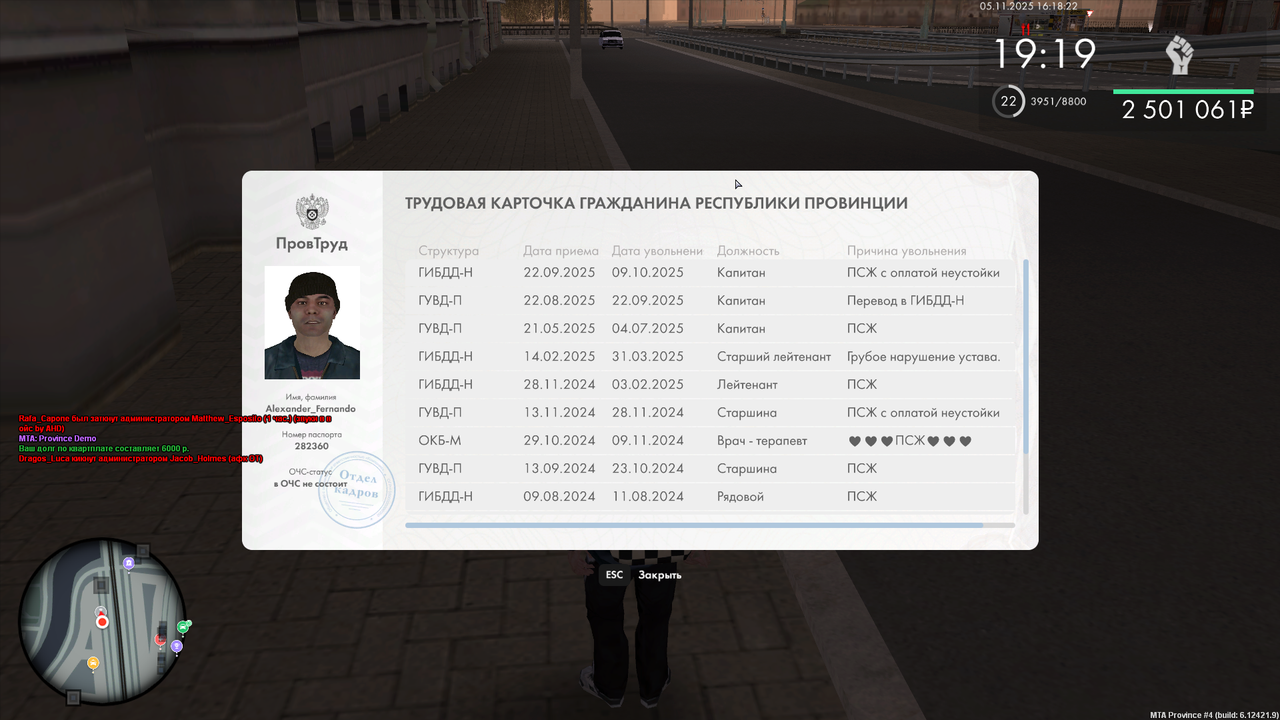Click hire date 13.09.2024
The width and height of the screenshot is (1280, 720).
pos(559,468)
